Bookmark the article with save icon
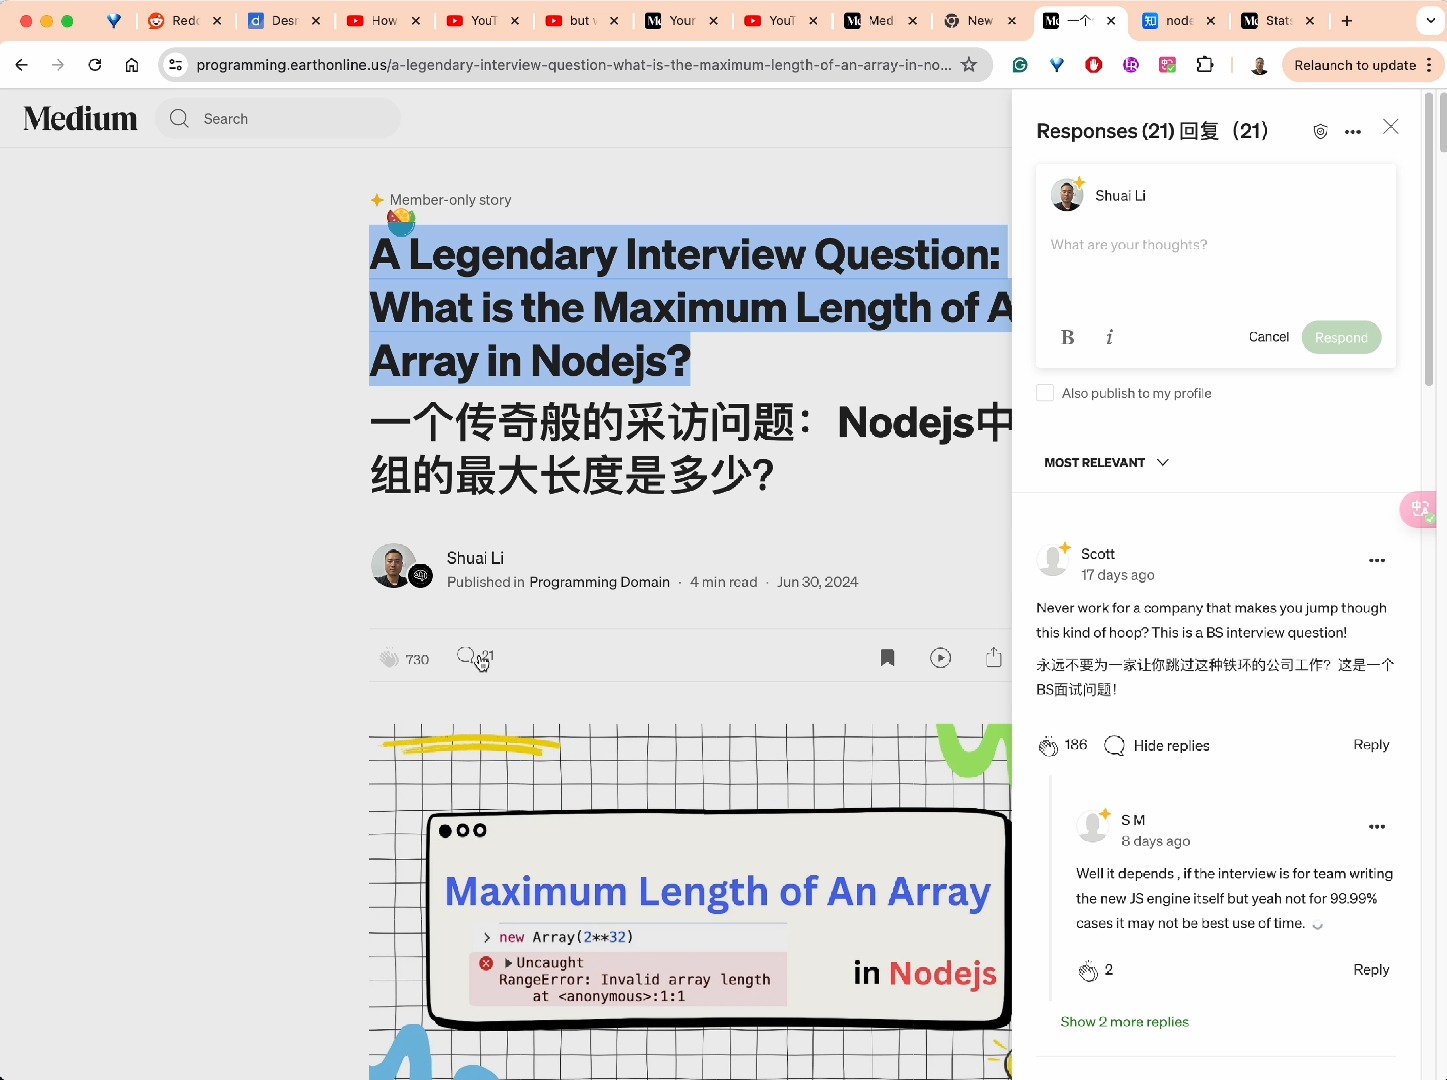Image resolution: width=1447 pixels, height=1080 pixels. [x=887, y=657]
